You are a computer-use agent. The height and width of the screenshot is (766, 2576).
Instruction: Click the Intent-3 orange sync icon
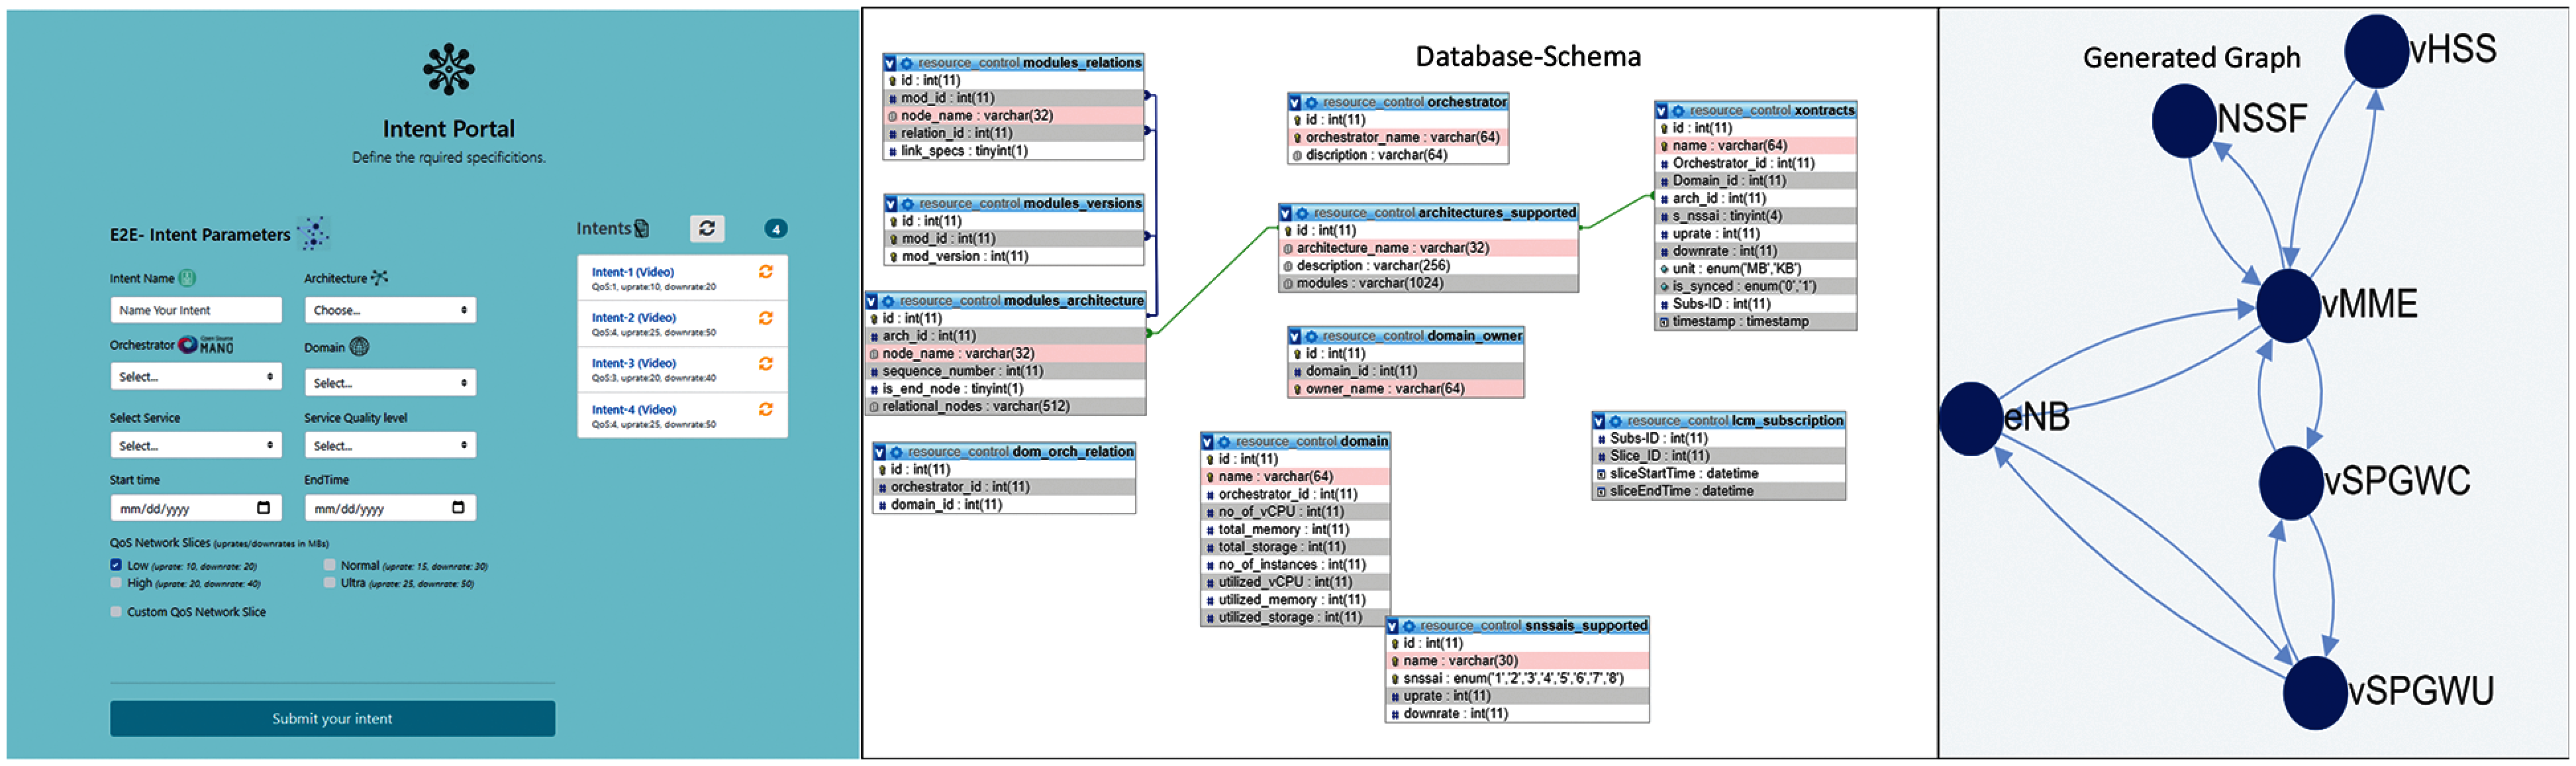765,364
